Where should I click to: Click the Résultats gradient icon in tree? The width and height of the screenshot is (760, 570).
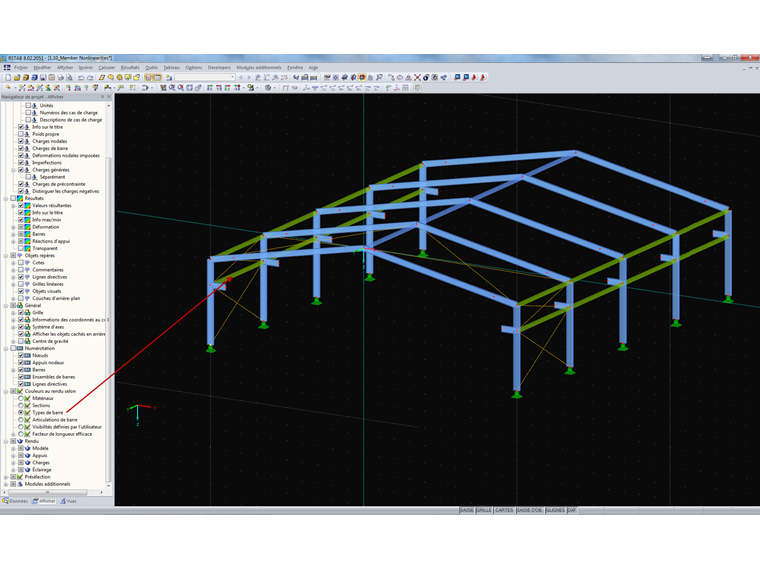[x=20, y=198]
